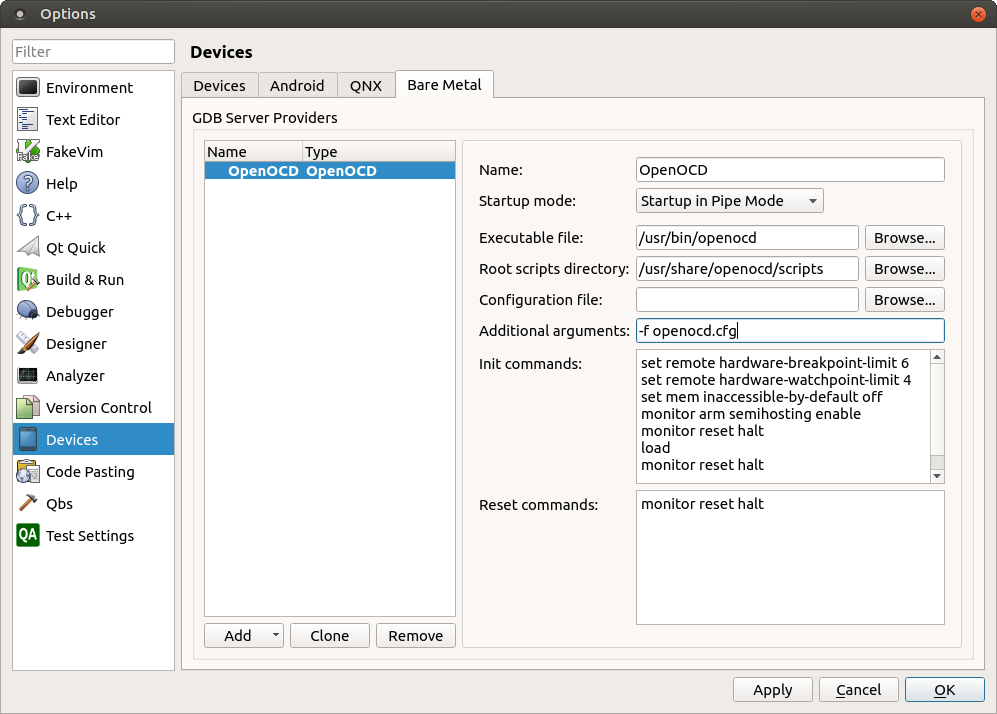Image resolution: width=997 pixels, height=714 pixels.
Task: Open the Version Control icon
Action: pos(28,408)
